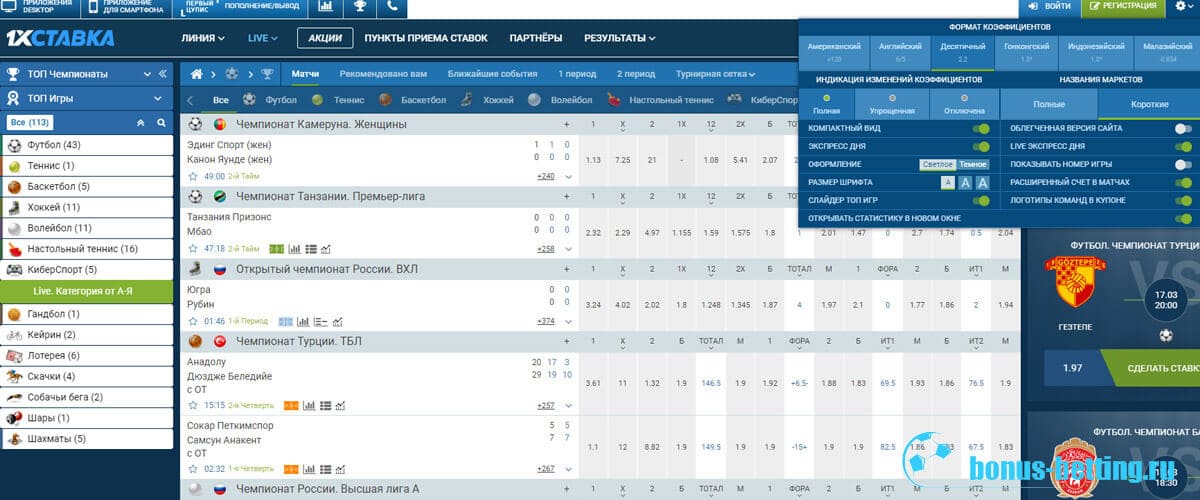The width and height of the screenshot is (1200, 500).
Task: Toggle Компактный вид switch
Action: click(x=983, y=128)
